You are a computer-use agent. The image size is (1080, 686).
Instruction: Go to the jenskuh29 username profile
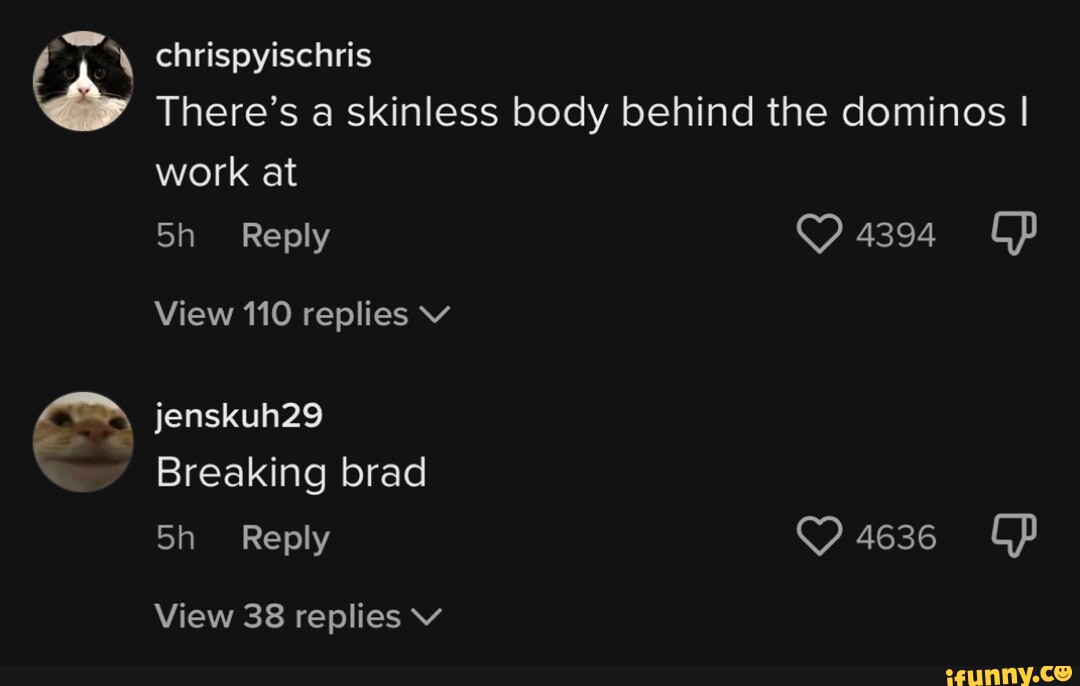pos(239,415)
